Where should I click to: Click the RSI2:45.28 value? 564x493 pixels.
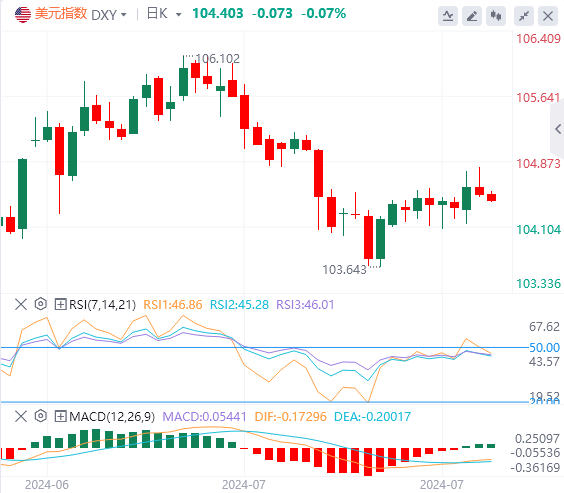click(239, 305)
